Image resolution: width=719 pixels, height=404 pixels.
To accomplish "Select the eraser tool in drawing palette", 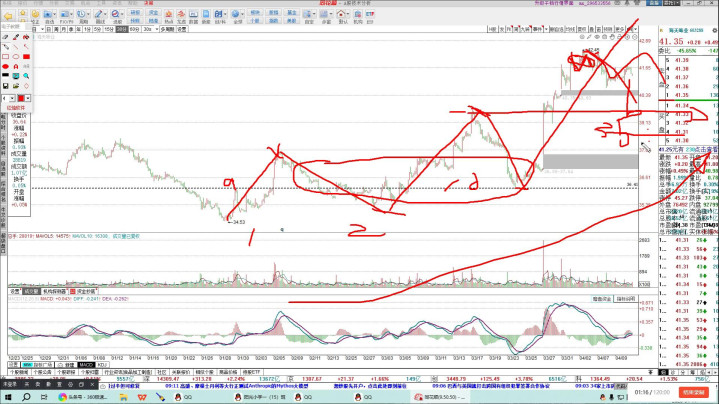I will [x=6, y=37].
